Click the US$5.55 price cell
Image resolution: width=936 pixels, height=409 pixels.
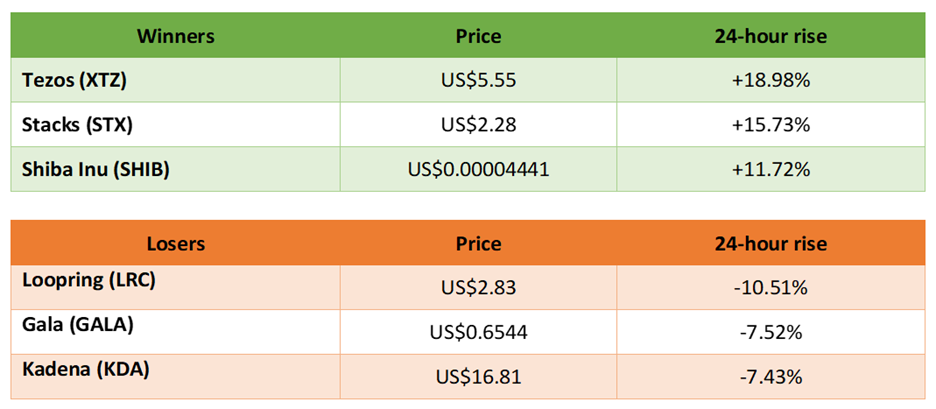tap(478, 80)
